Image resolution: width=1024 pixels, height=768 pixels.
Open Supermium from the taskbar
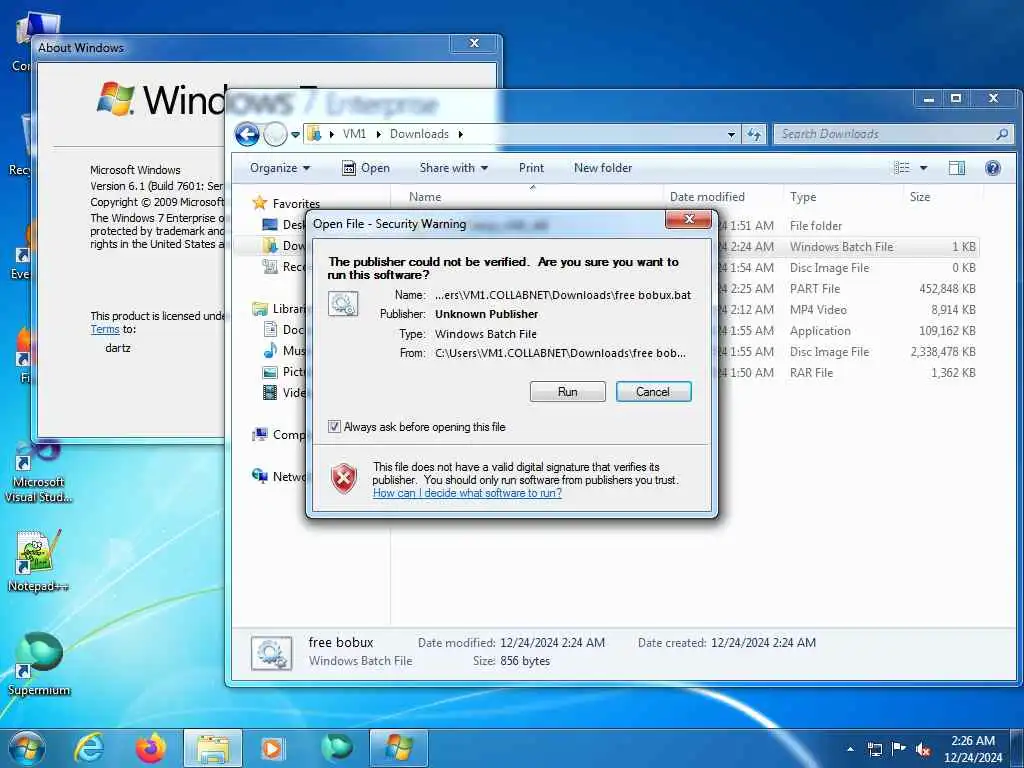pos(337,748)
